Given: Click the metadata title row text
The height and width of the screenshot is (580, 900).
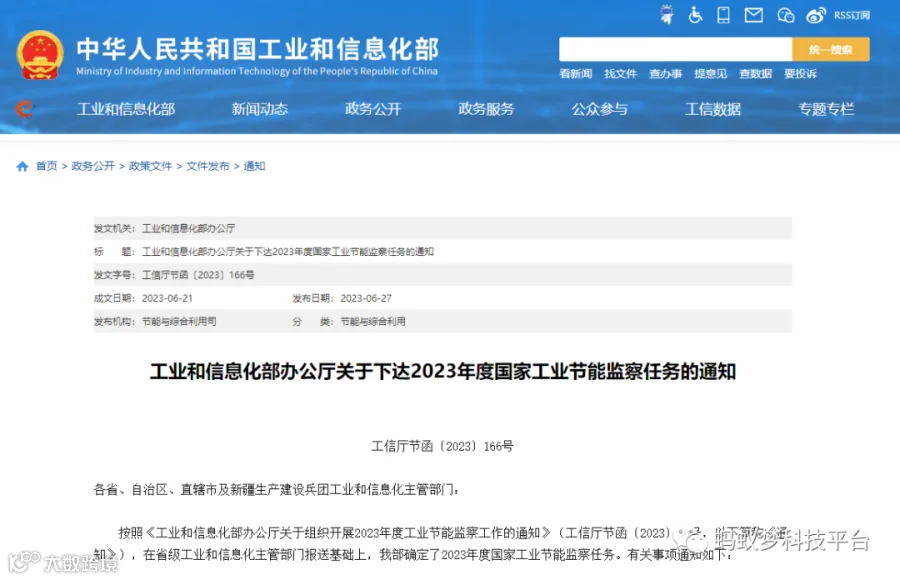Looking at the screenshot, I should tap(288, 252).
